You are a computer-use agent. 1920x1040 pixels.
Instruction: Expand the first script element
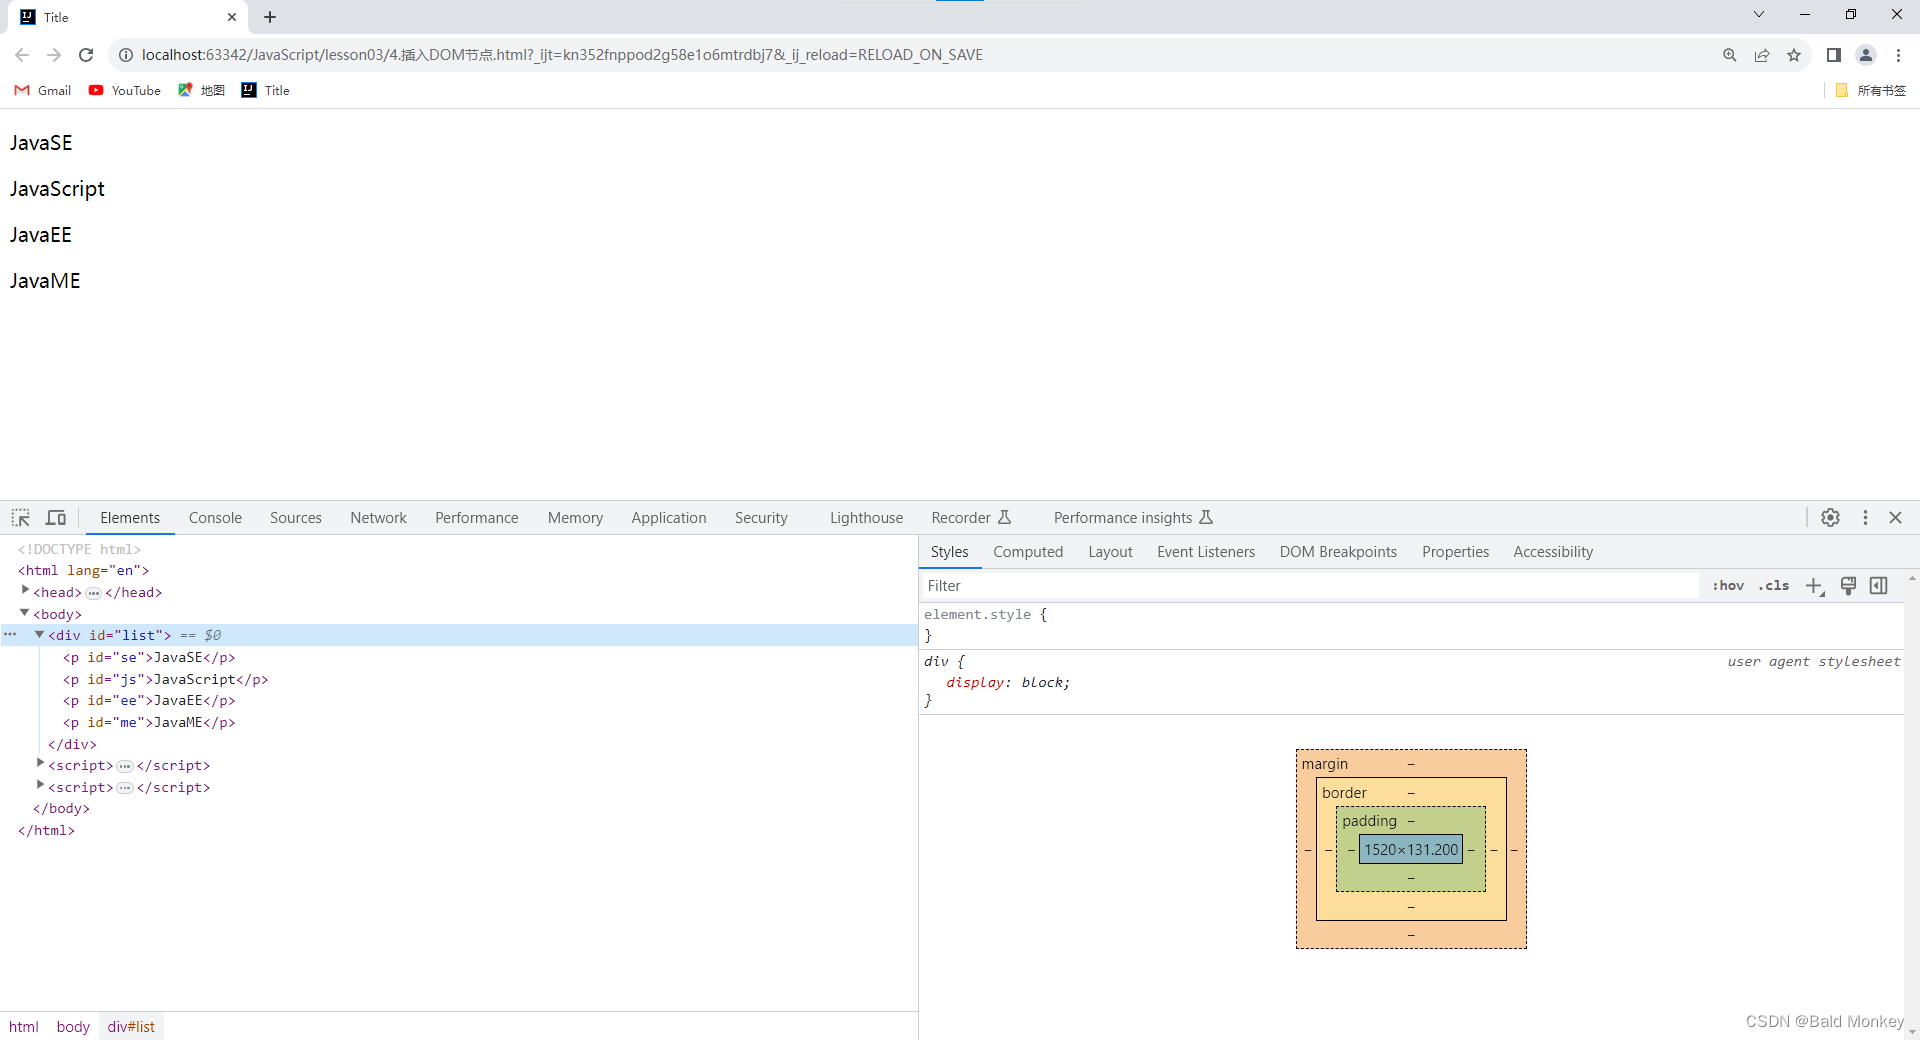(x=40, y=764)
